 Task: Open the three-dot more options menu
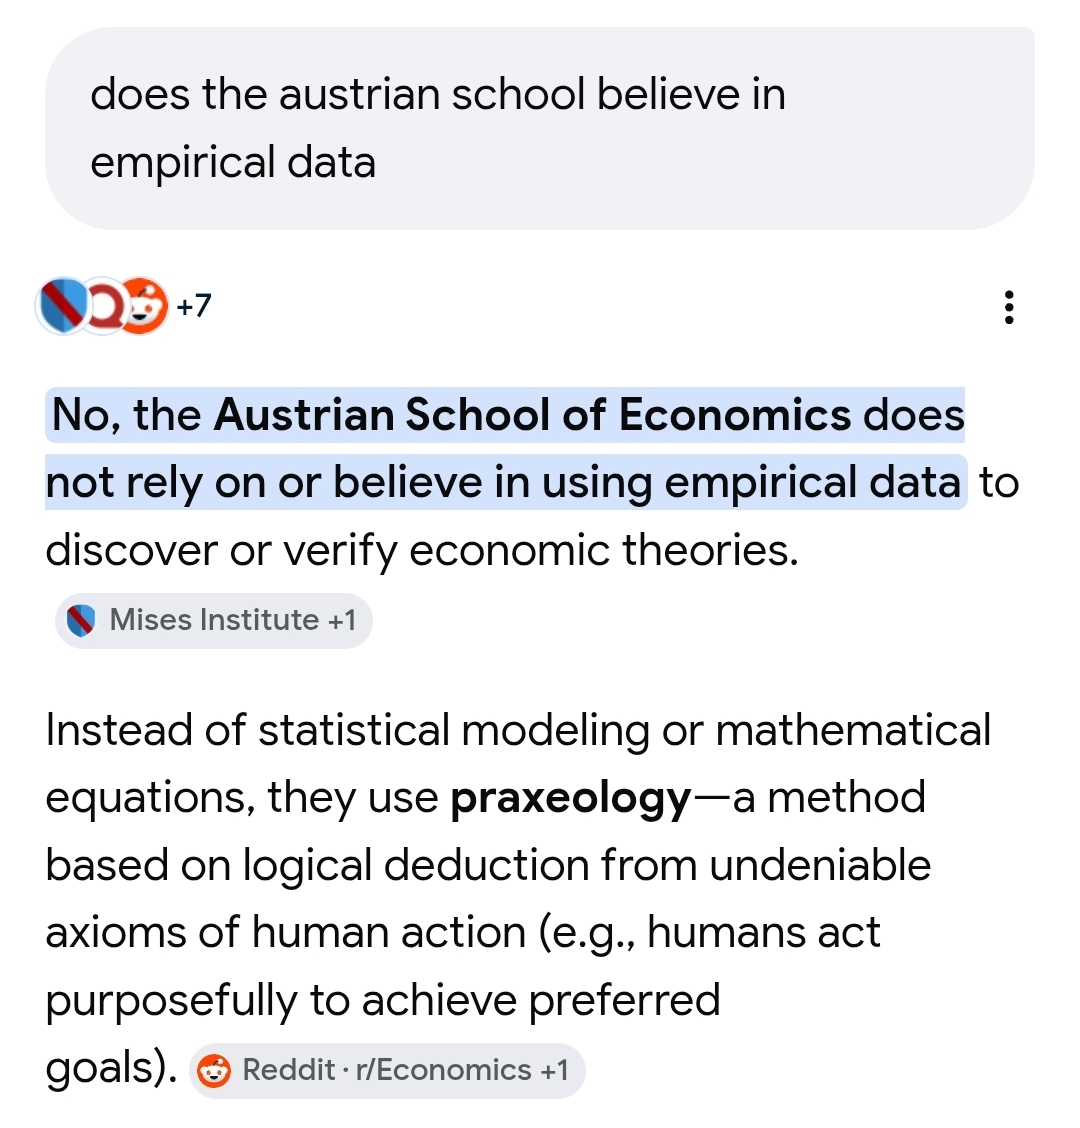click(x=1009, y=307)
